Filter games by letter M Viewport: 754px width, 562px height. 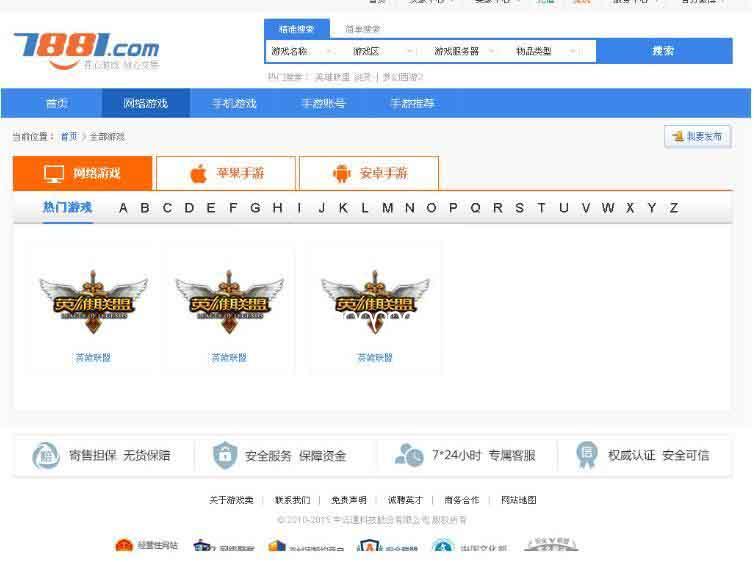(387, 208)
